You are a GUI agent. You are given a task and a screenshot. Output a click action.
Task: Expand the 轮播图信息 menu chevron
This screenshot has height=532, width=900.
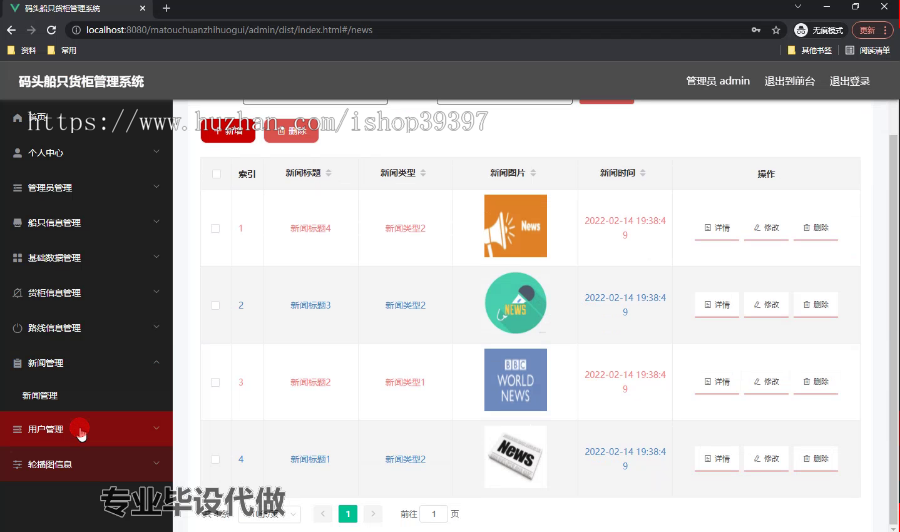point(156,463)
